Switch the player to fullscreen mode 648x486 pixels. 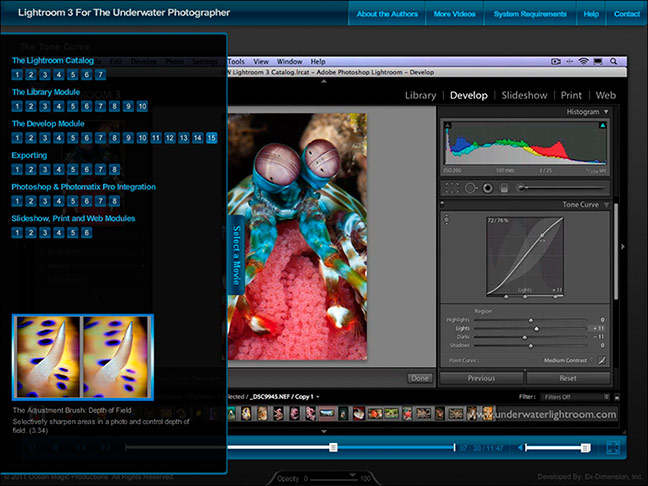(x=613, y=448)
